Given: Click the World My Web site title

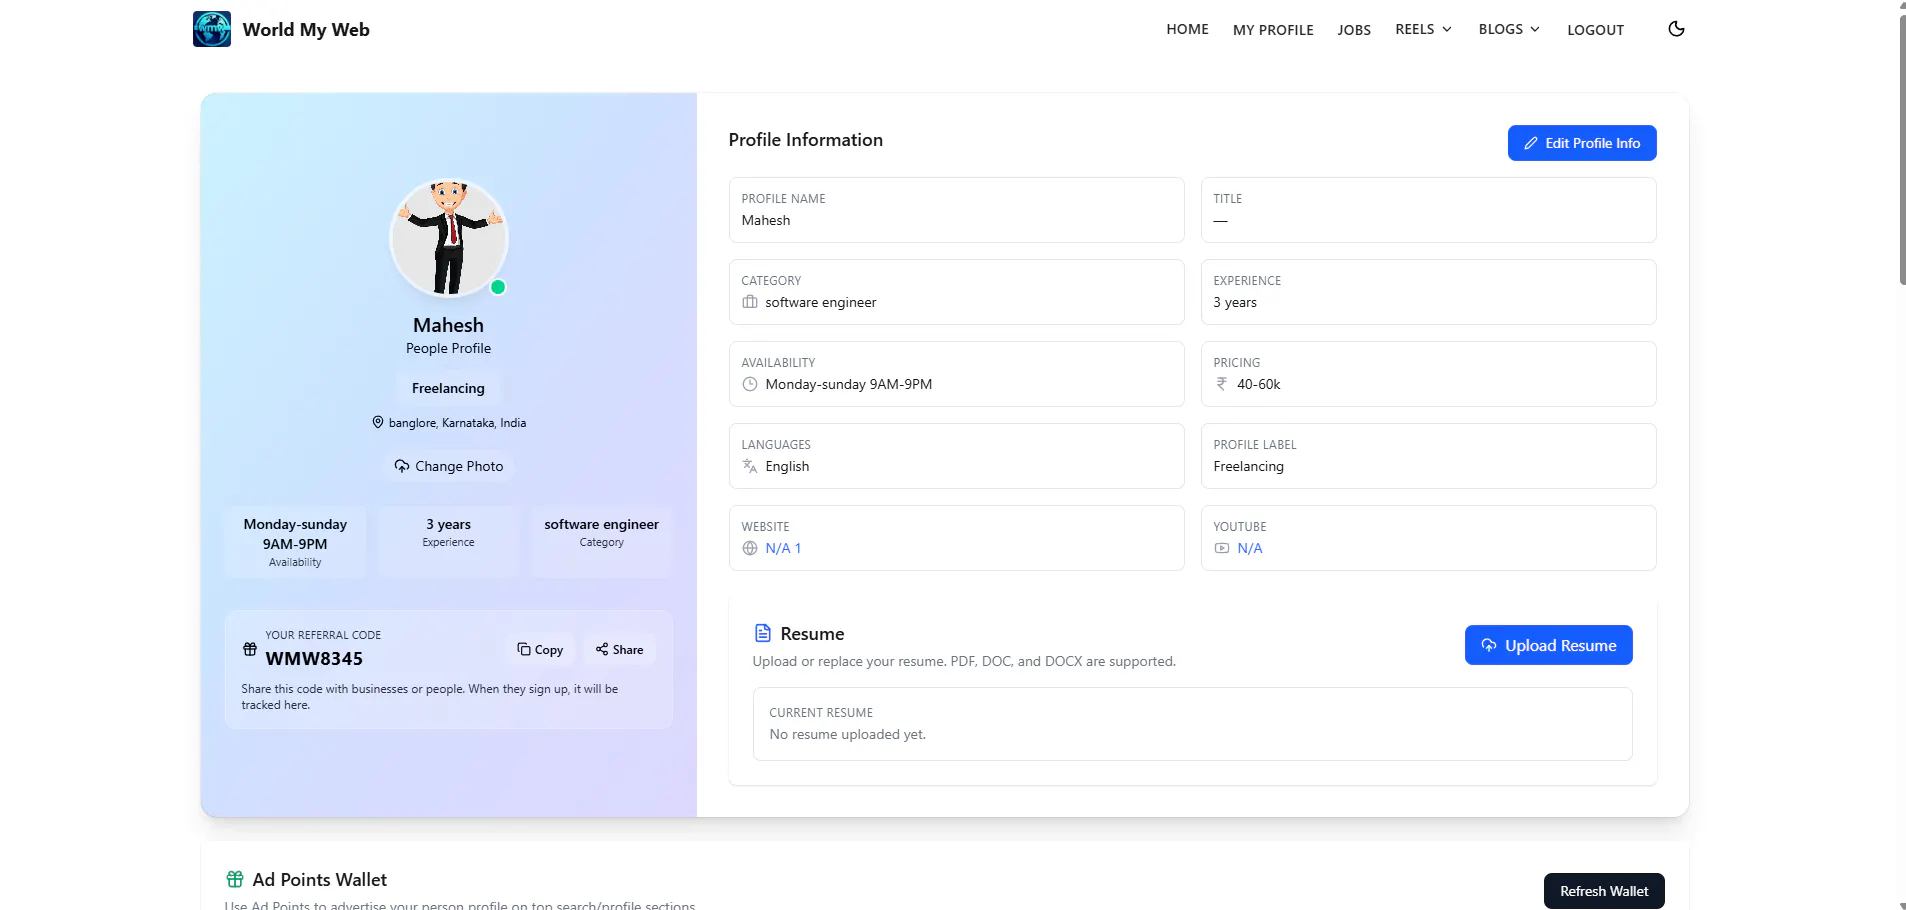Looking at the screenshot, I should (306, 29).
